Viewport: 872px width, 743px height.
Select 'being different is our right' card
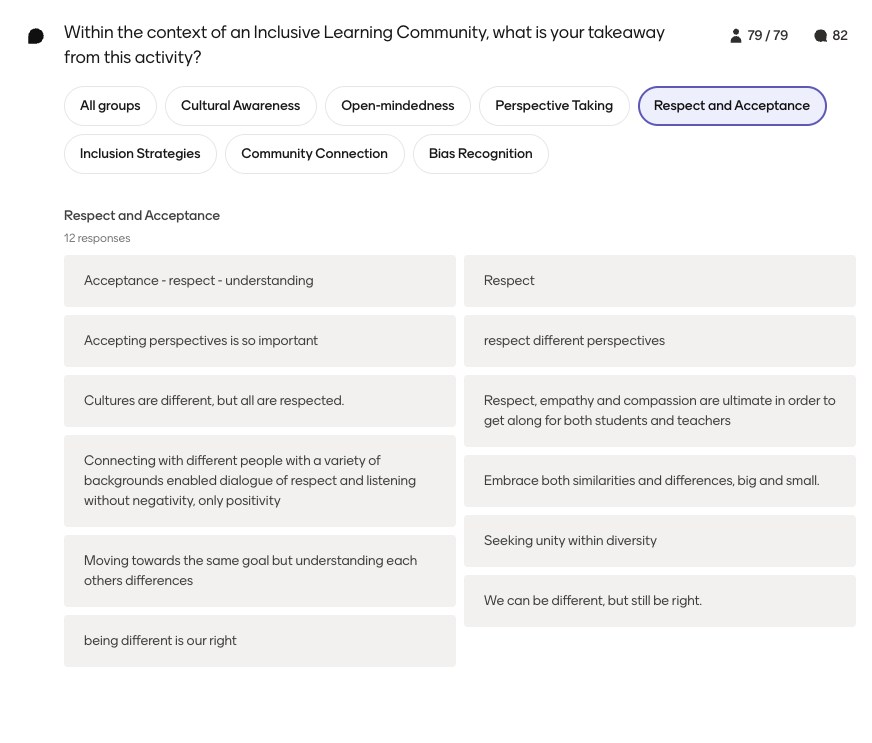pyautogui.click(x=260, y=641)
